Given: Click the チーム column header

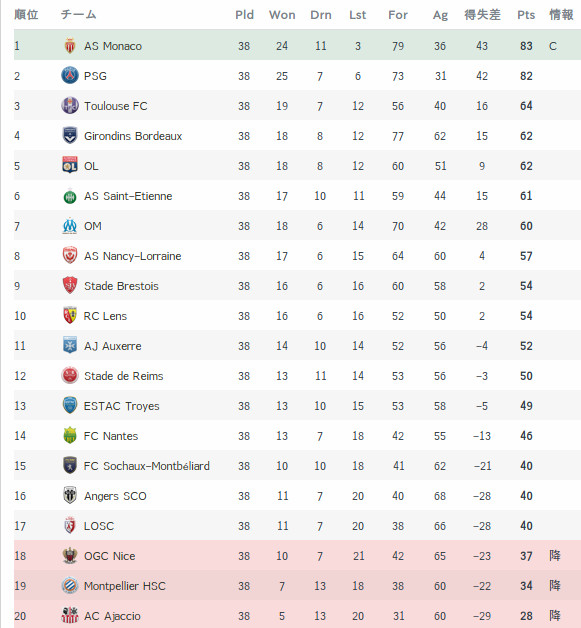Looking at the screenshot, I should click(78, 14).
